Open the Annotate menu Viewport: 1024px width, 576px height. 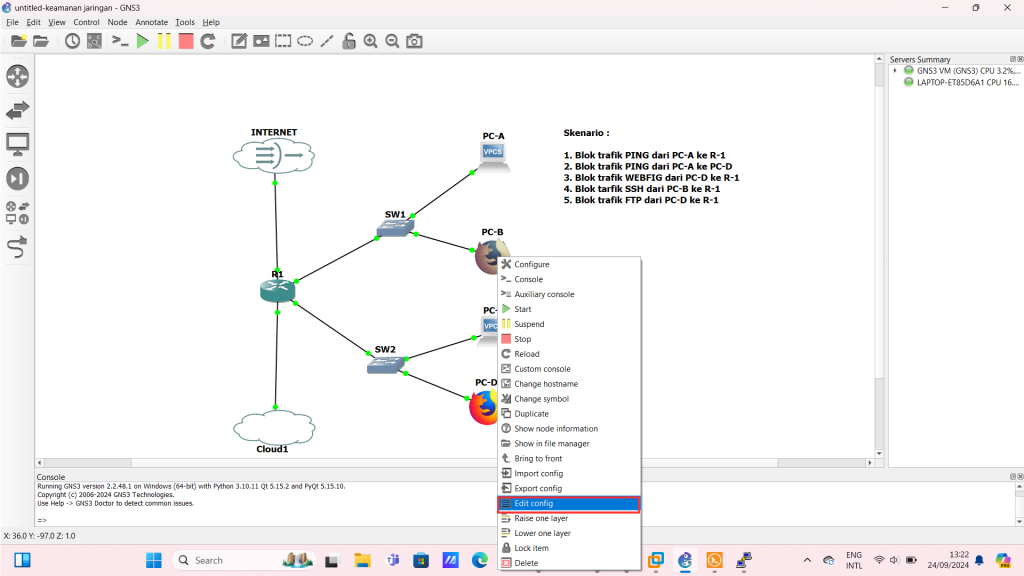(x=151, y=22)
